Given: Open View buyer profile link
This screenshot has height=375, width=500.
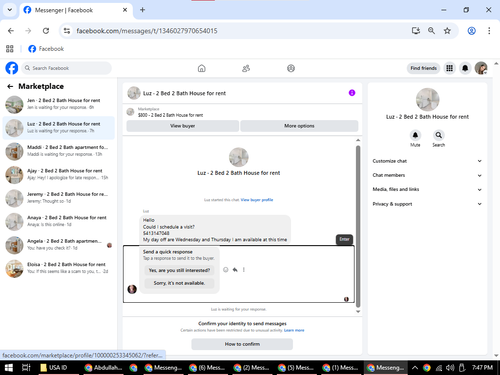Looking at the screenshot, I should (x=257, y=200).
